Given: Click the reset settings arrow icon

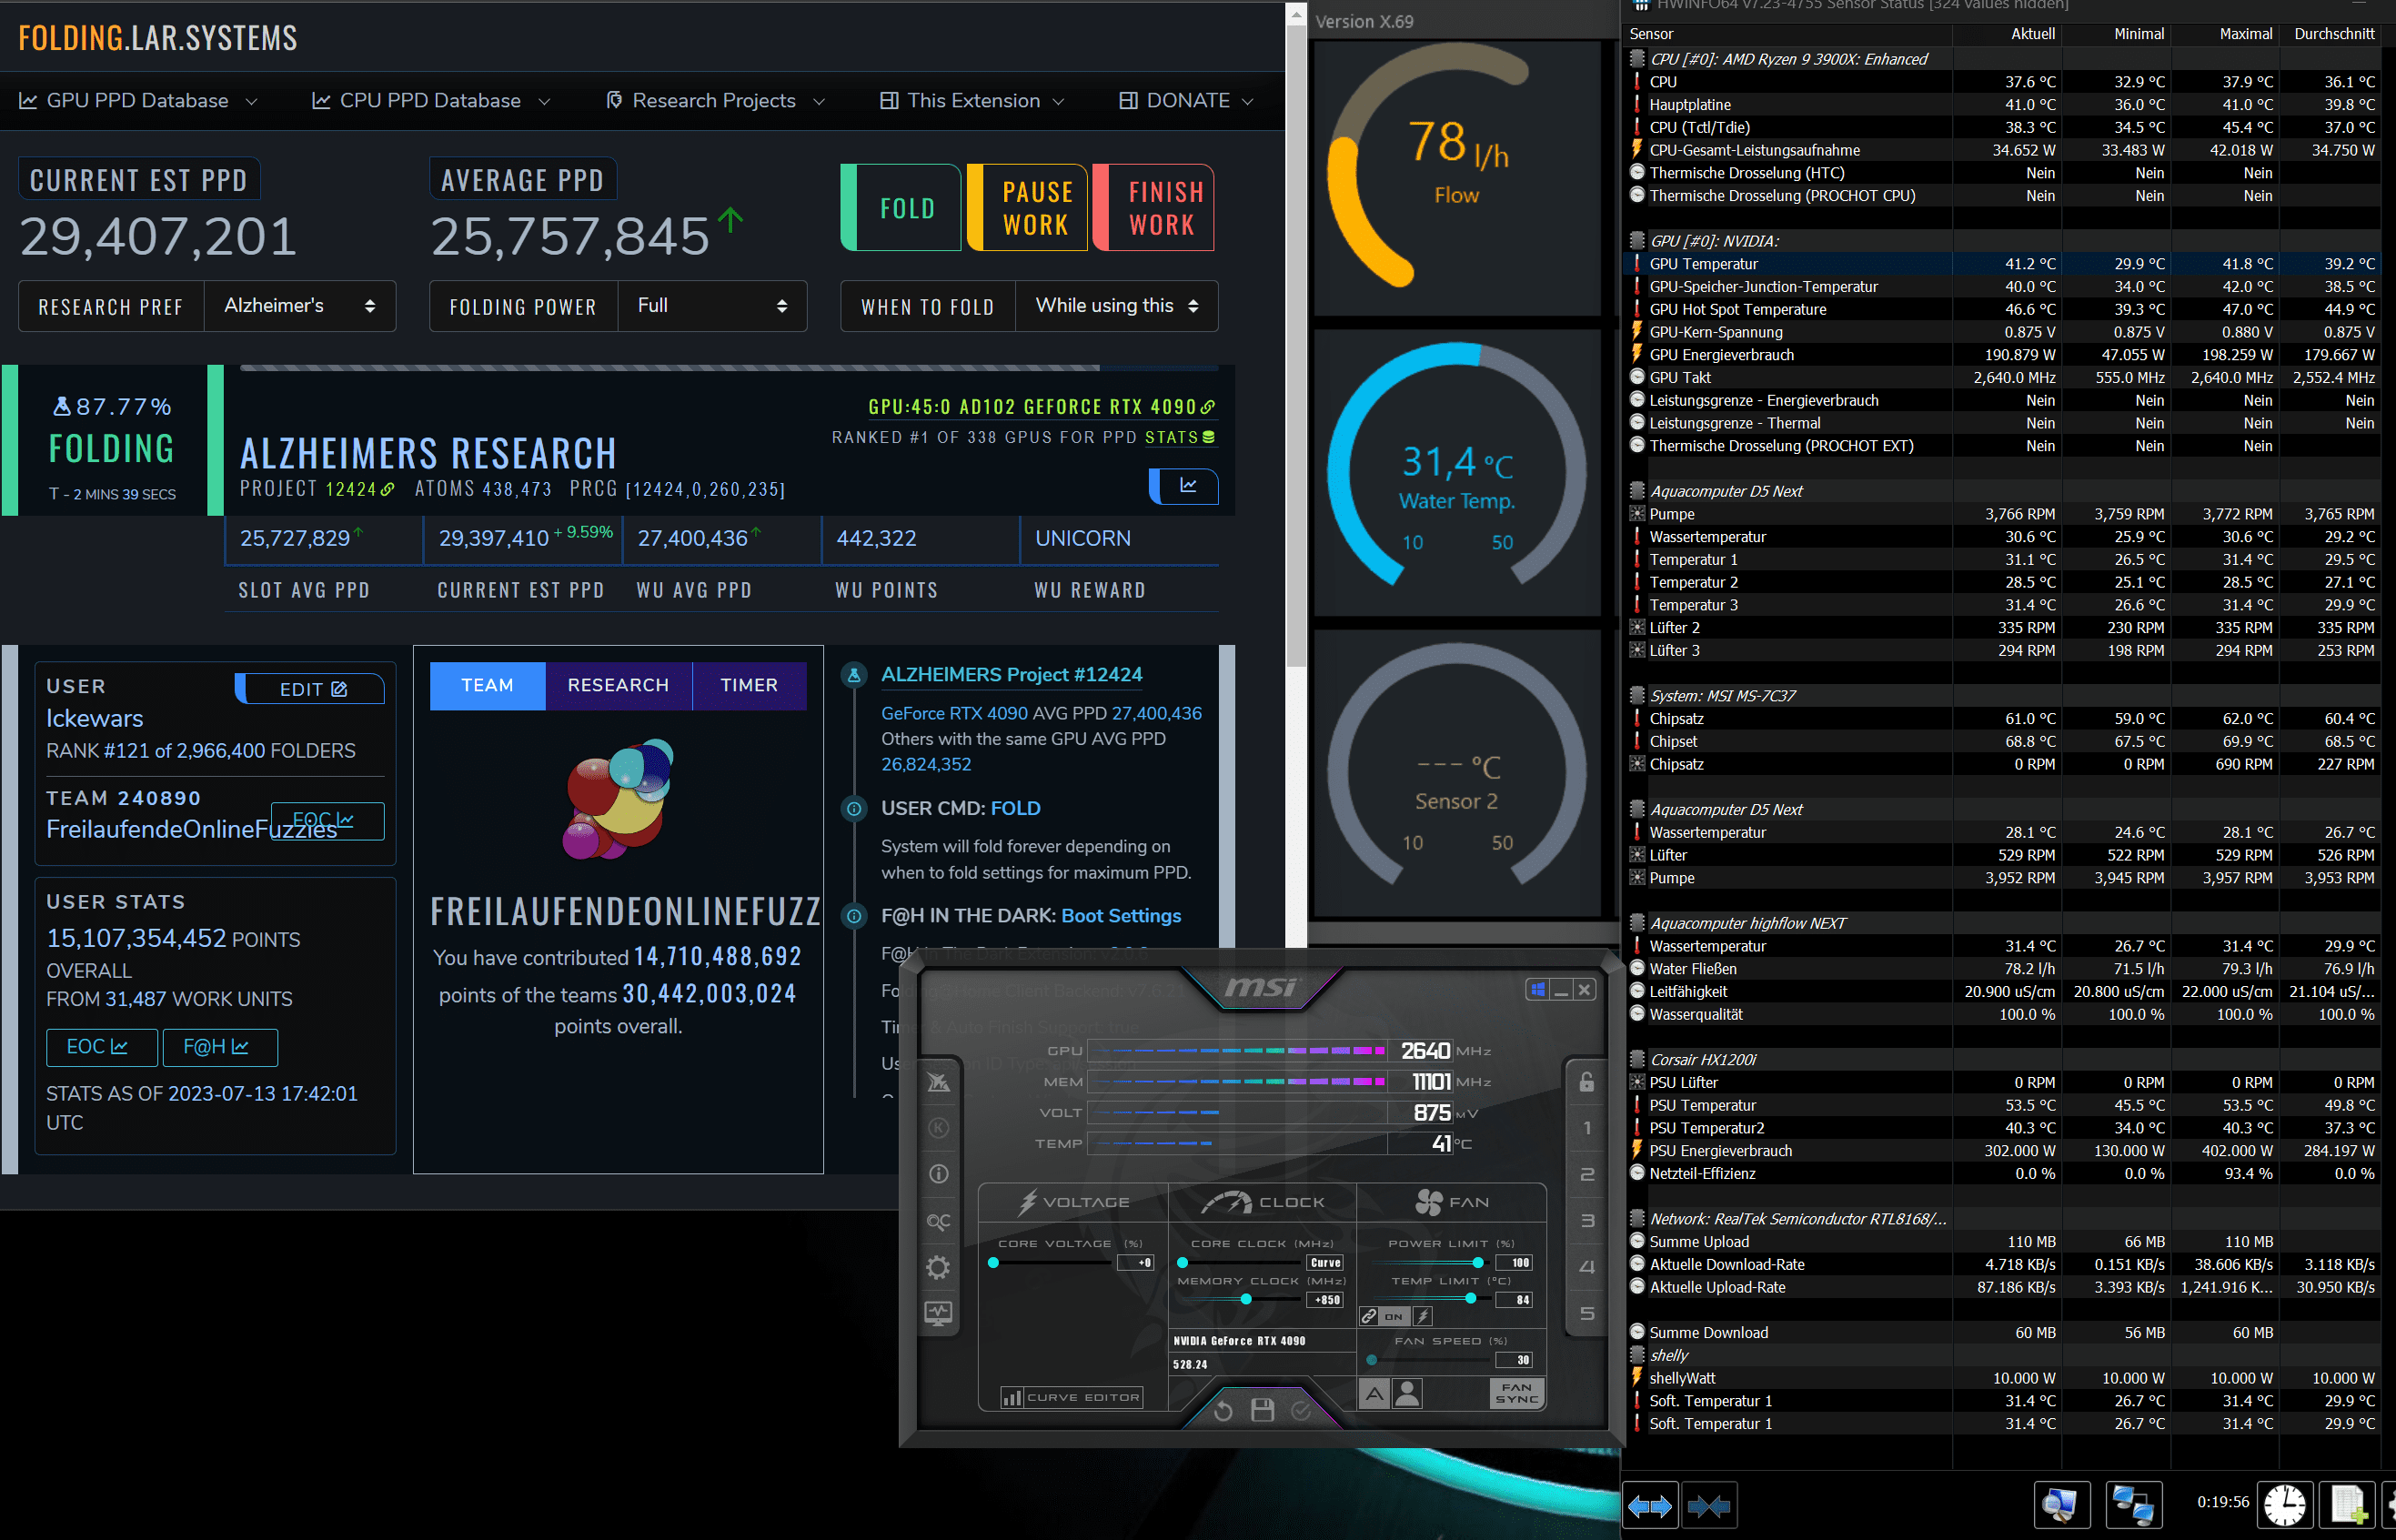Looking at the screenshot, I should [1222, 1410].
